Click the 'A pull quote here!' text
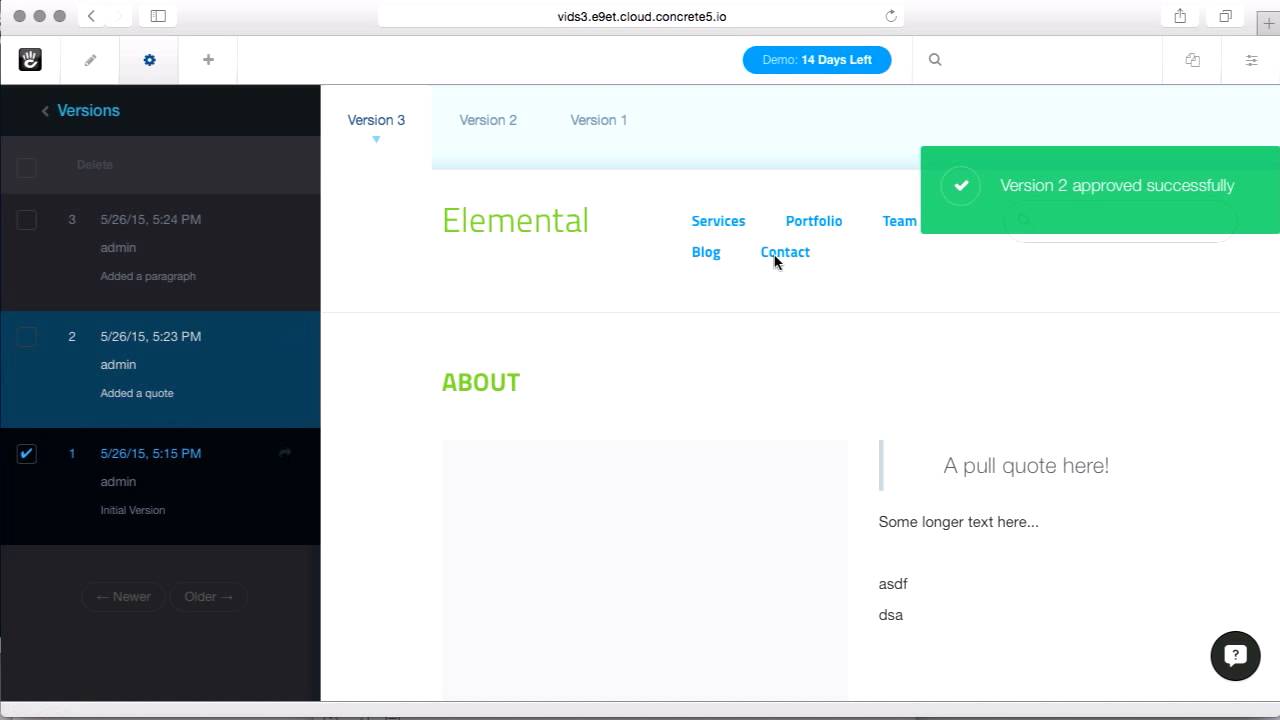This screenshot has height=720, width=1280. [x=1026, y=466]
